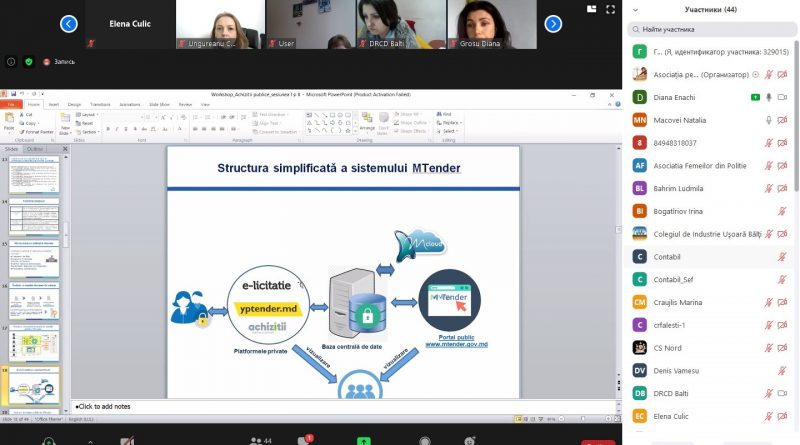Switch to the Slide Show ribbon tab

(159, 105)
